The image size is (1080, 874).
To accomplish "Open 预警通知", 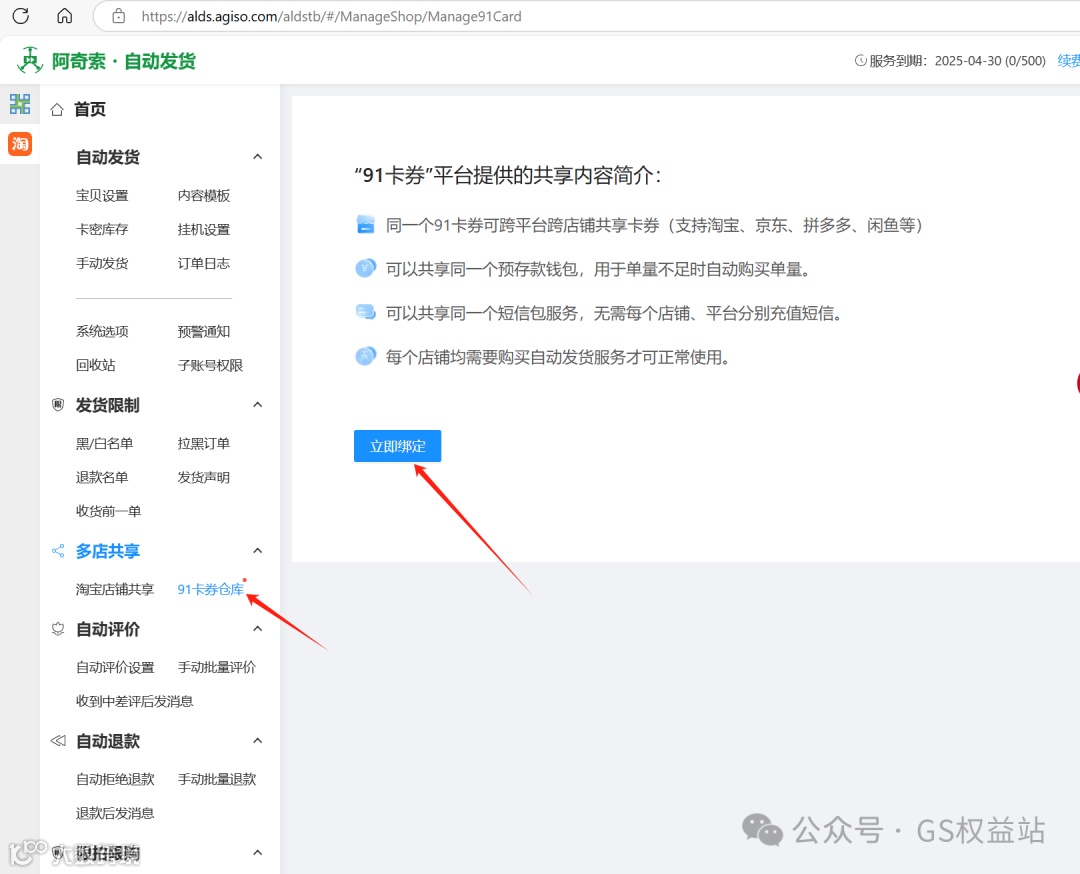I will (204, 331).
